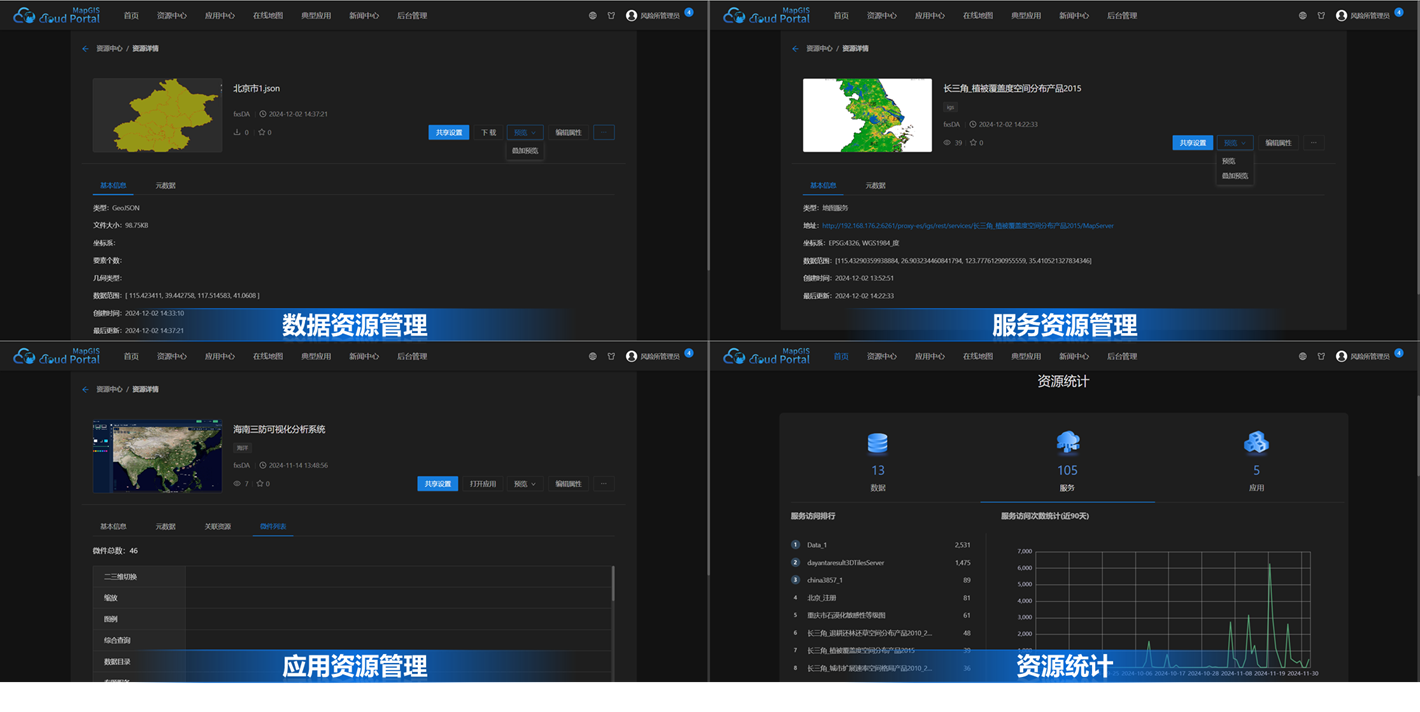1420x712 pixels.
Task: Click 编辑属性 button on 长三角 service page
Action: pyautogui.click(x=1278, y=143)
